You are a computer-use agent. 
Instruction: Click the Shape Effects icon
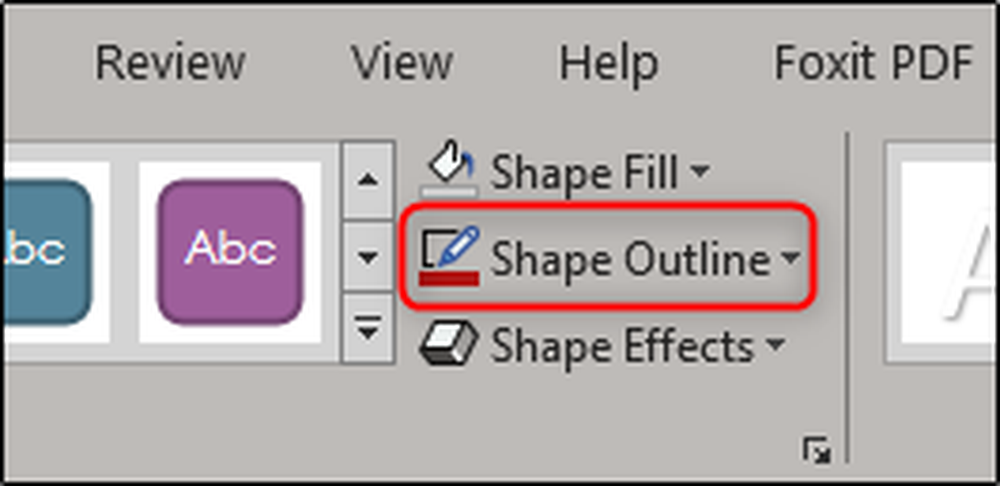click(449, 343)
